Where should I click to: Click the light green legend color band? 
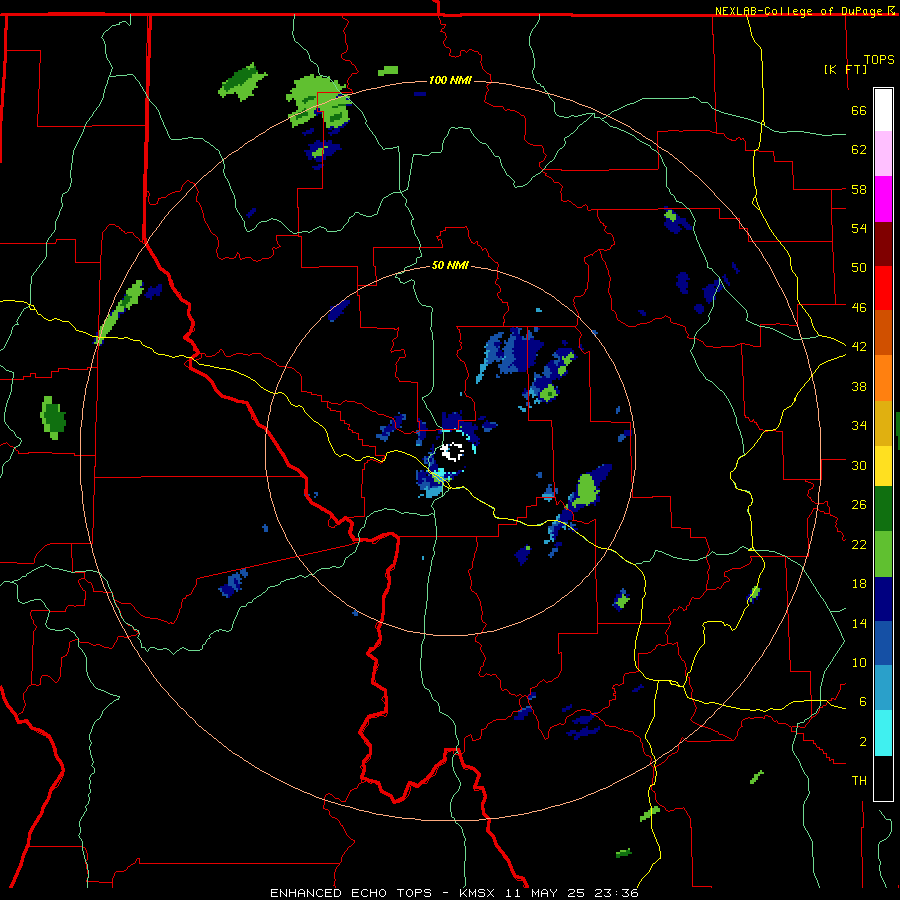[883, 554]
